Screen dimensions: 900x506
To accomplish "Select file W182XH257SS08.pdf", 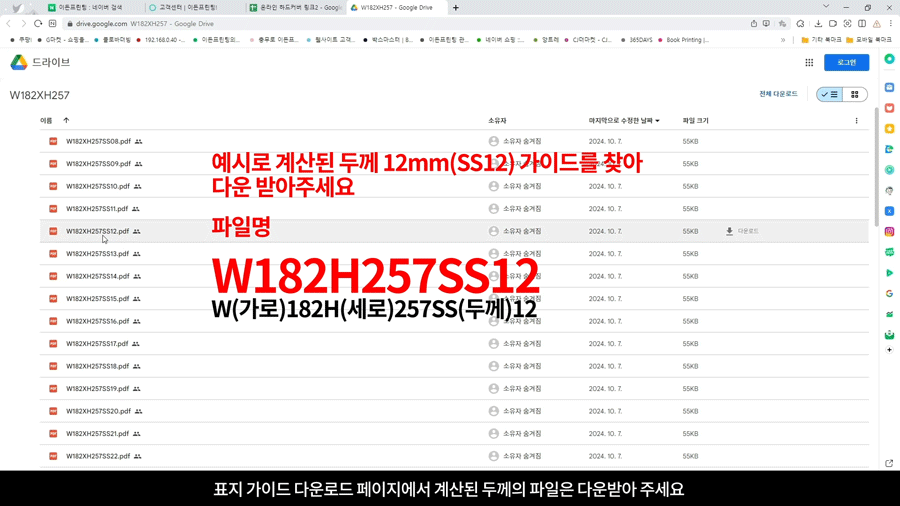I will (98, 141).
